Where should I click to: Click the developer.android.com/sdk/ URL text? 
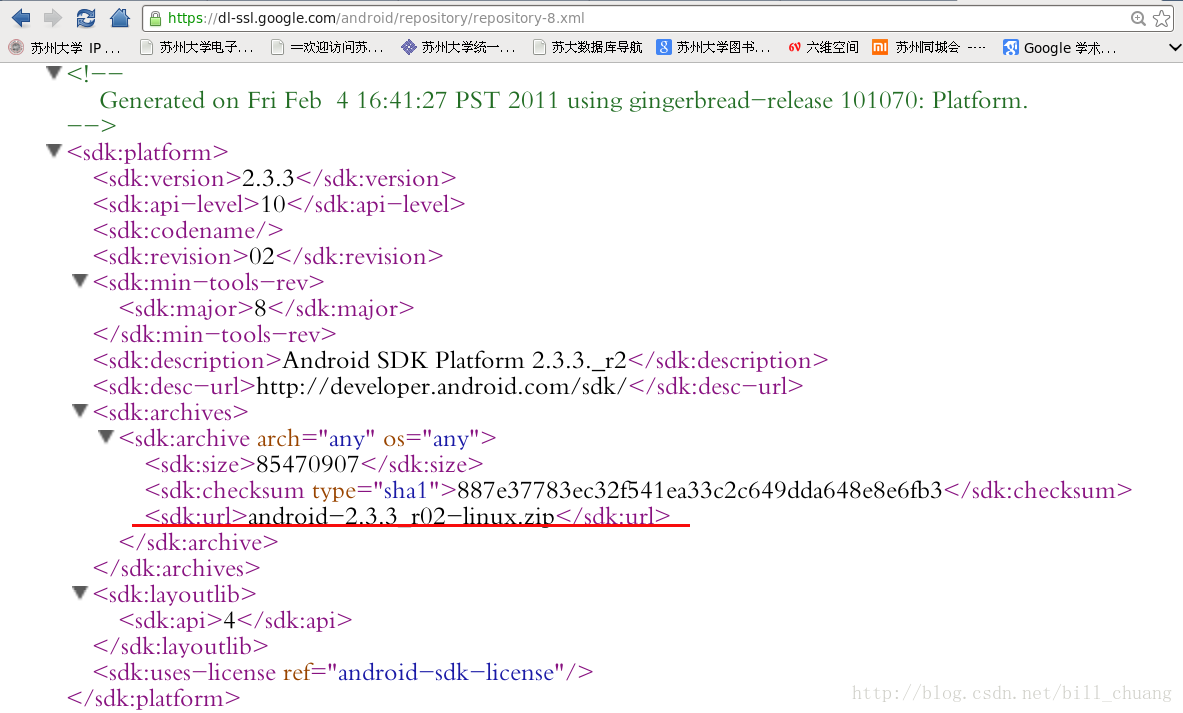(x=441, y=387)
